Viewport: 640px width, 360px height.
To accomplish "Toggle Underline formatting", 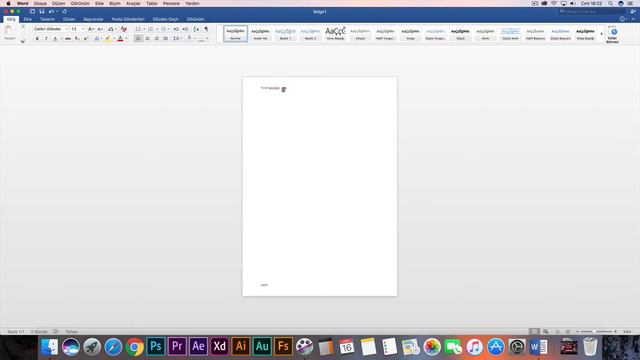I will (x=55, y=38).
